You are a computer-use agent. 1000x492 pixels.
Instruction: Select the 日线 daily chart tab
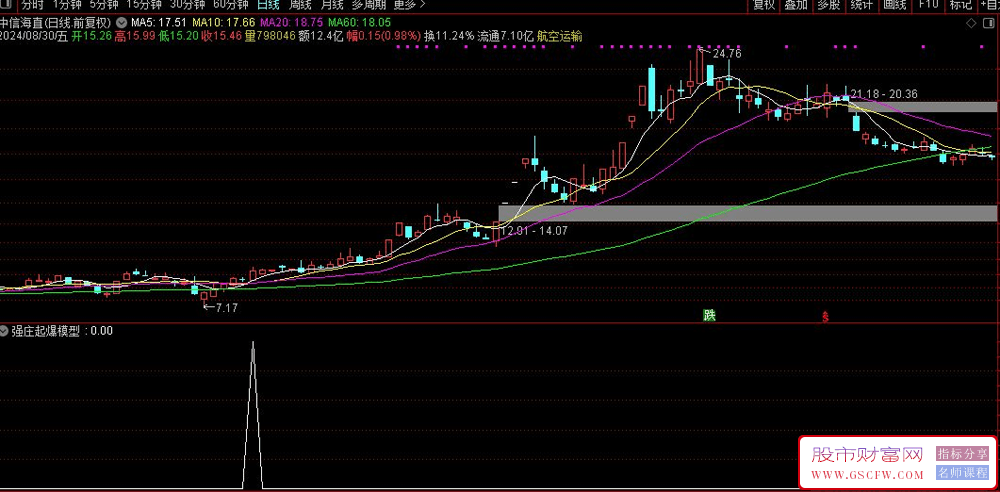point(268,5)
